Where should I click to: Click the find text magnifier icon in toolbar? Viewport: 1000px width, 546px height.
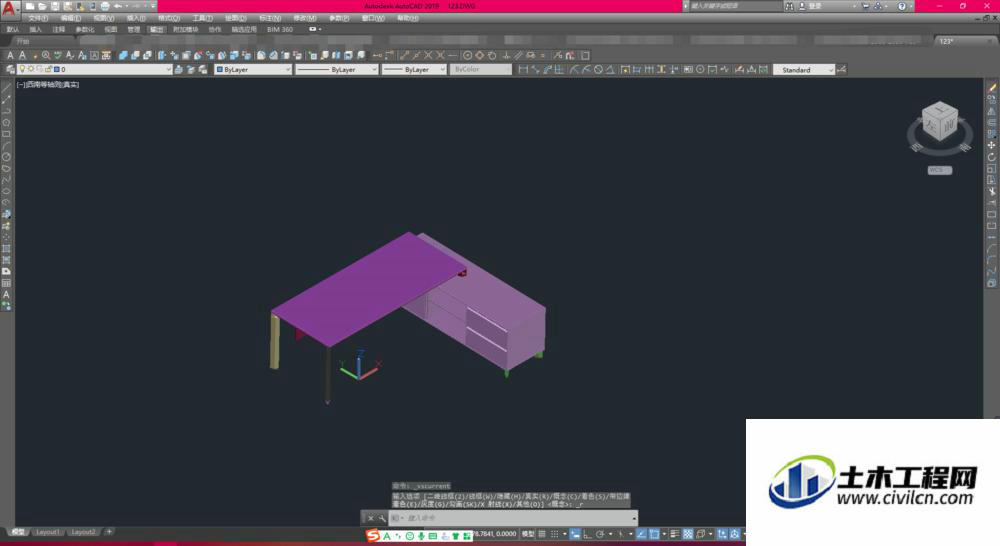click(x=46, y=55)
